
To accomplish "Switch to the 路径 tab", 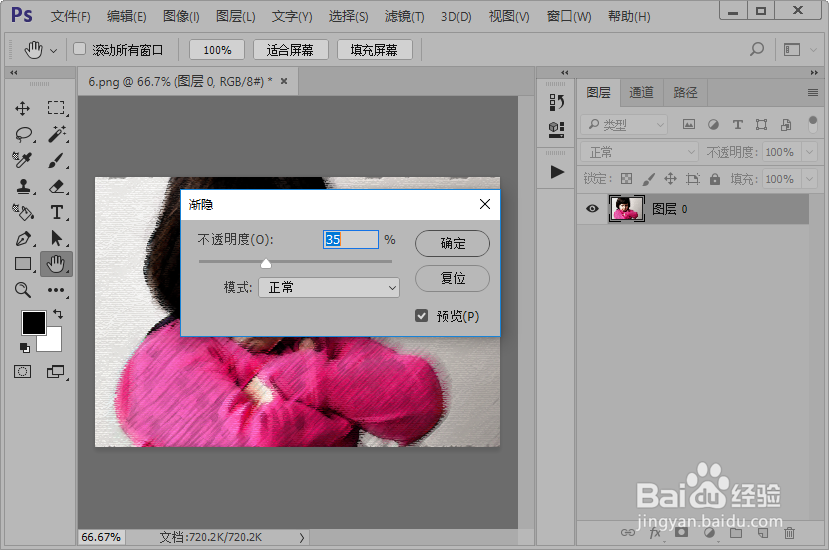I will click(x=685, y=93).
